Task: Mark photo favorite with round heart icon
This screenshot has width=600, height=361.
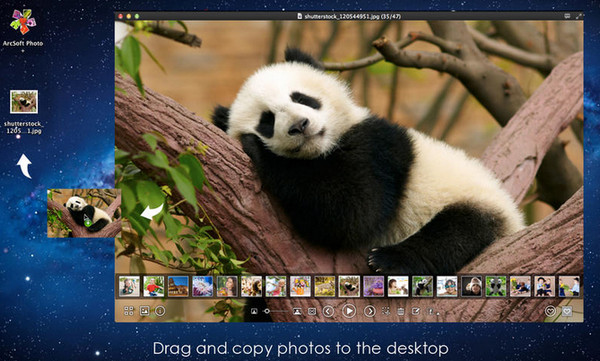Action: click(550, 311)
